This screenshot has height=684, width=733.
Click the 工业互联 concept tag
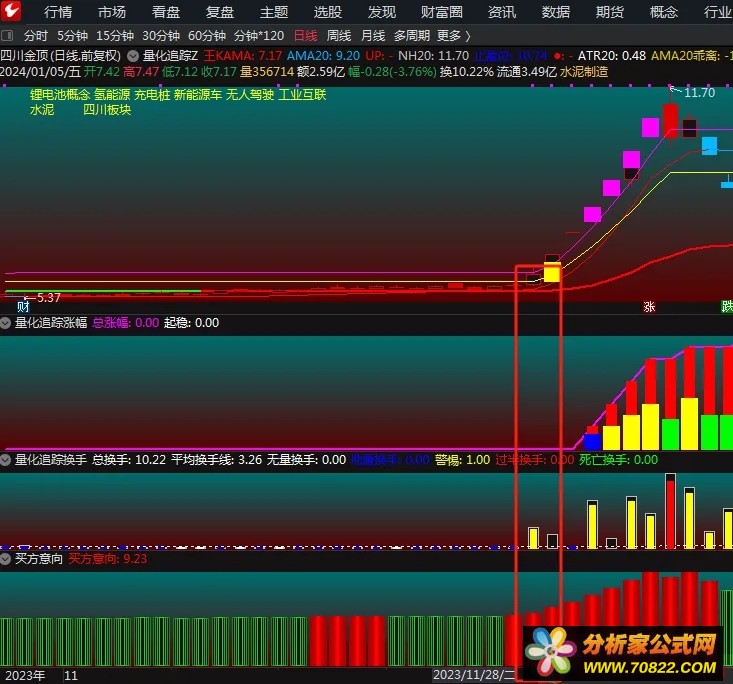point(302,94)
